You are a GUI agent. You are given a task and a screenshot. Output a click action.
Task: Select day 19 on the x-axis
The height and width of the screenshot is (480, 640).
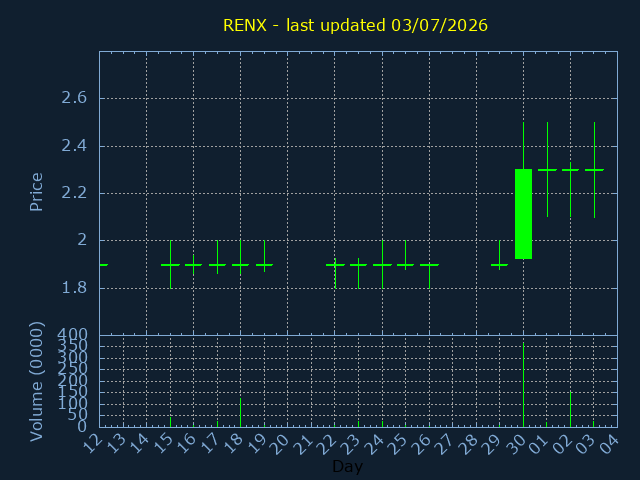tap(260, 444)
